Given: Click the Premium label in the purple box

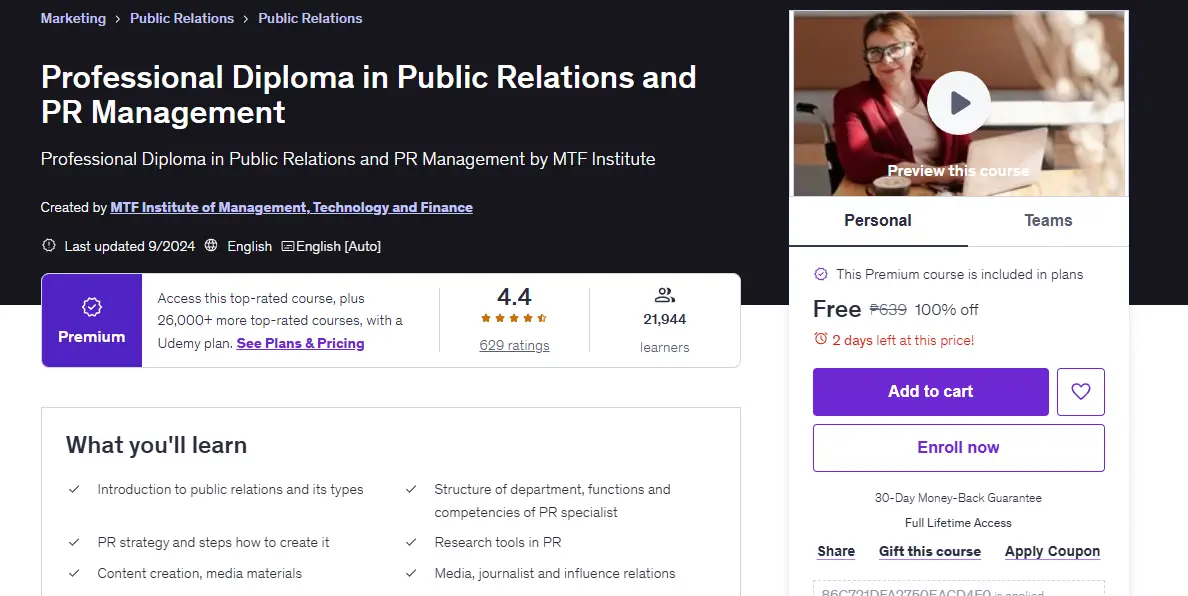Looking at the screenshot, I should [92, 337].
